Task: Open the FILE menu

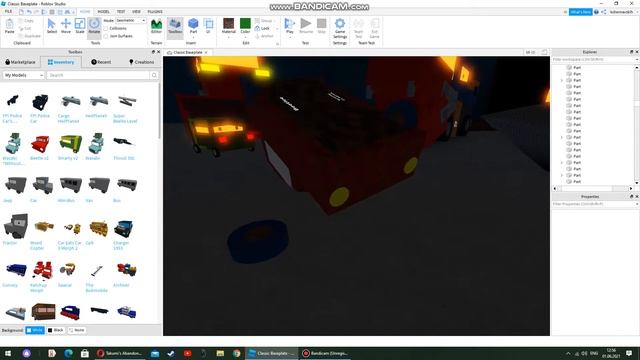Action: tap(8, 11)
